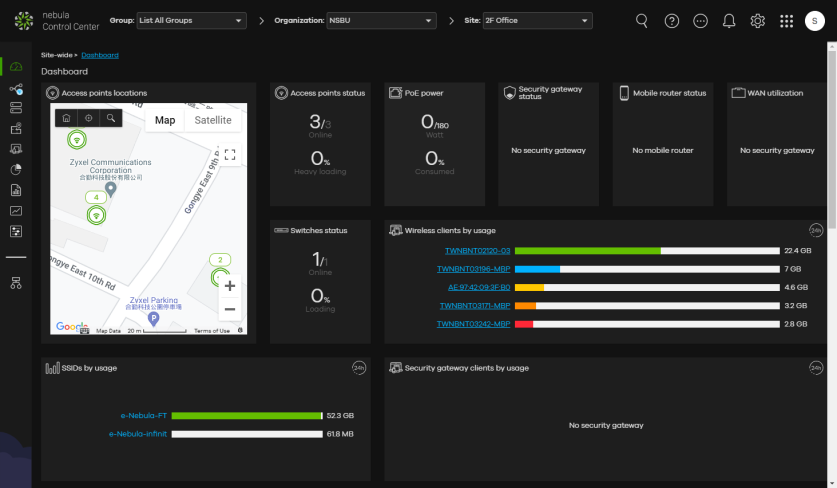Screen dimensions: 837x488
Task: Open the notifications bell
Action: [x=729, y=21]
